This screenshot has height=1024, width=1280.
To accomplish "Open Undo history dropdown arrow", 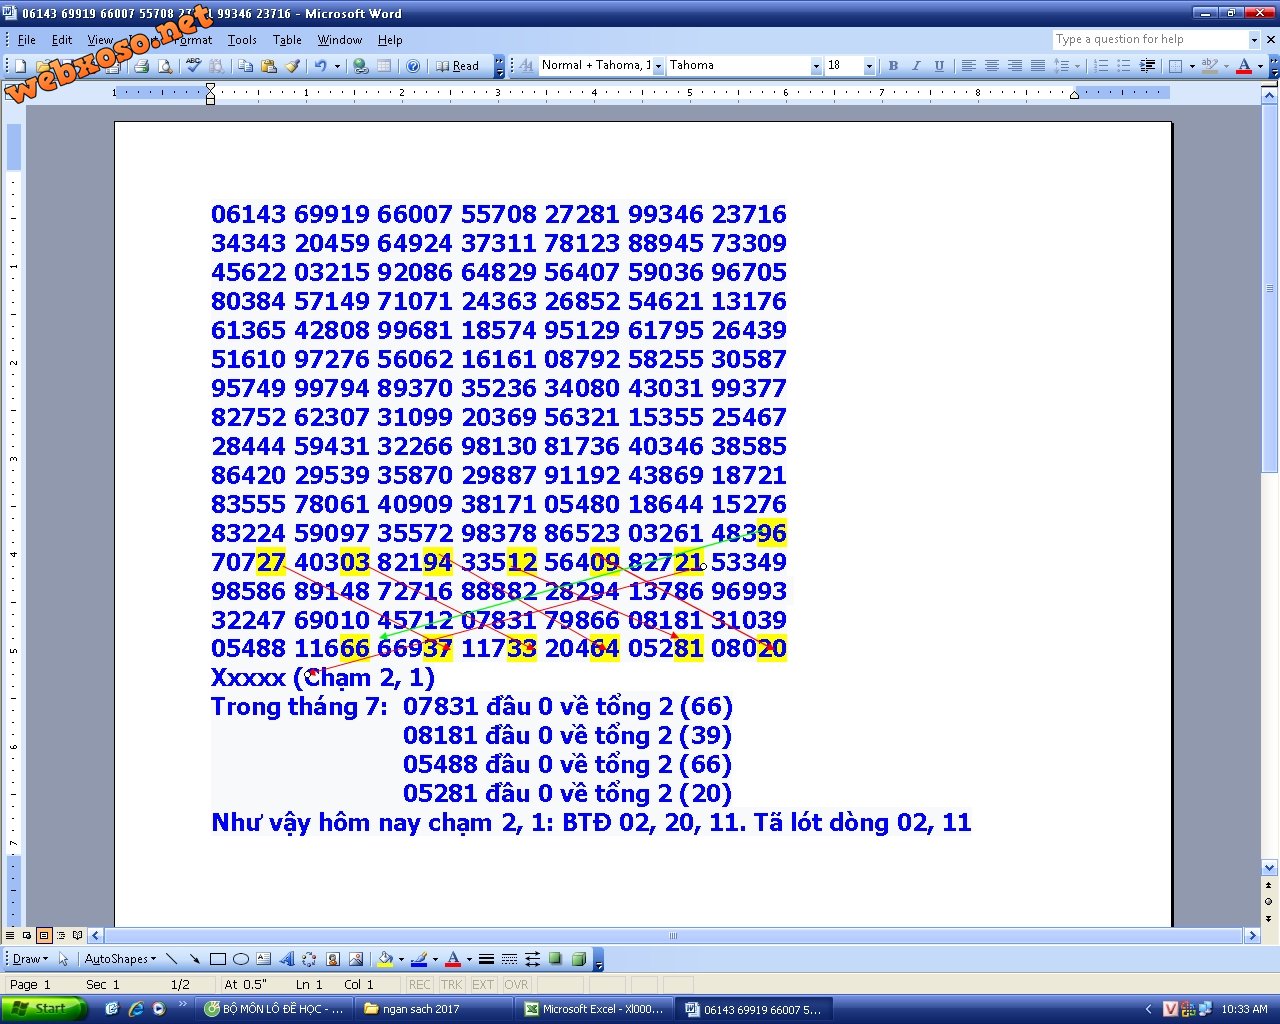I will (337, 66).
